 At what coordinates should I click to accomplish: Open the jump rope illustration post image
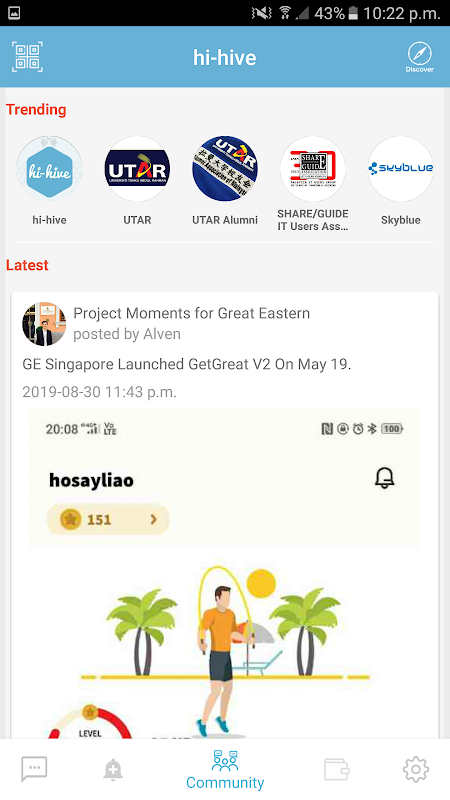click(225, 574)
